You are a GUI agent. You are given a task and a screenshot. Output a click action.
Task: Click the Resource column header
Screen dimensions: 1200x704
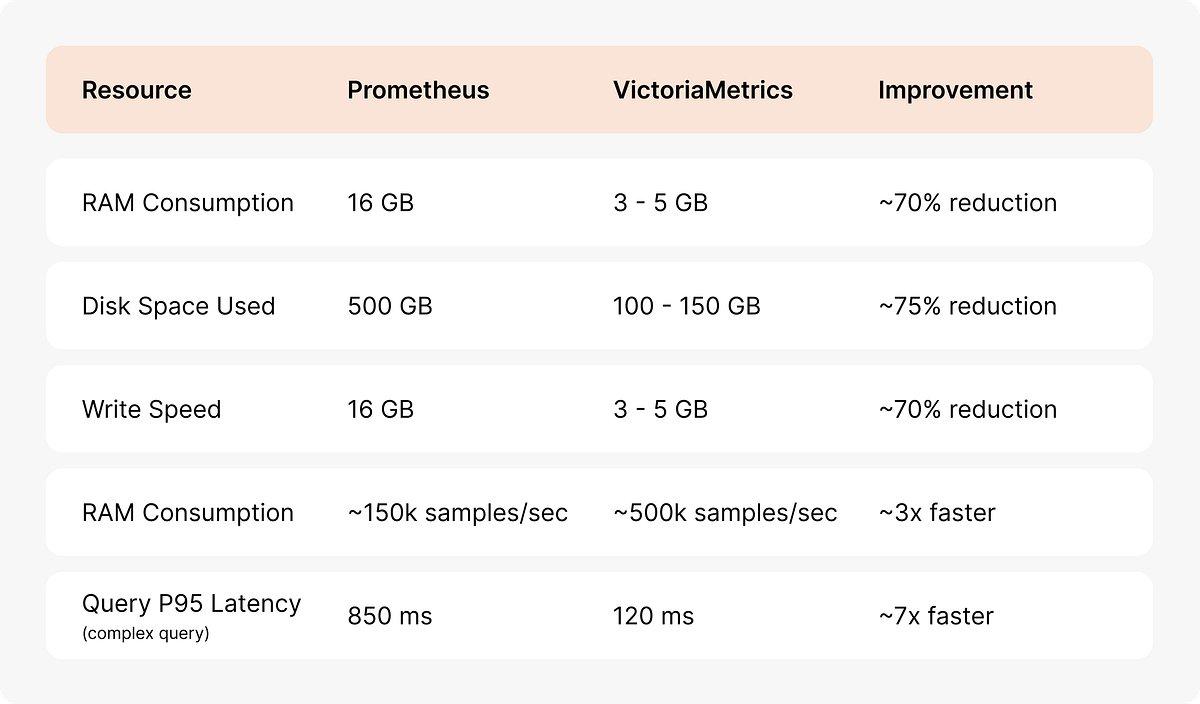click(x=136, y=90)
